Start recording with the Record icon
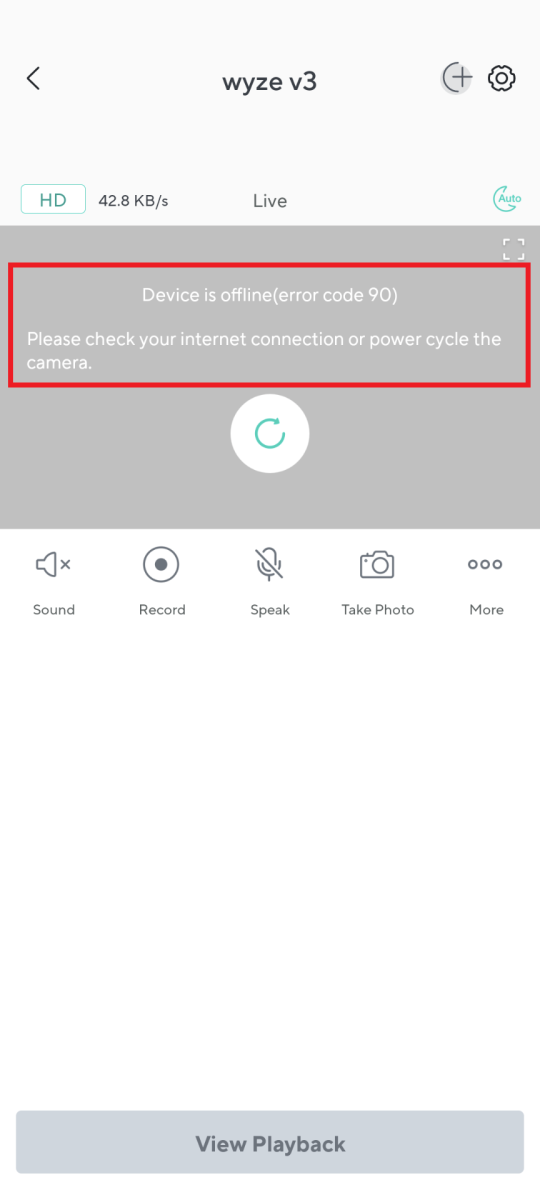This screenshot has width=540, height=1200. click(x=161, y=565)
